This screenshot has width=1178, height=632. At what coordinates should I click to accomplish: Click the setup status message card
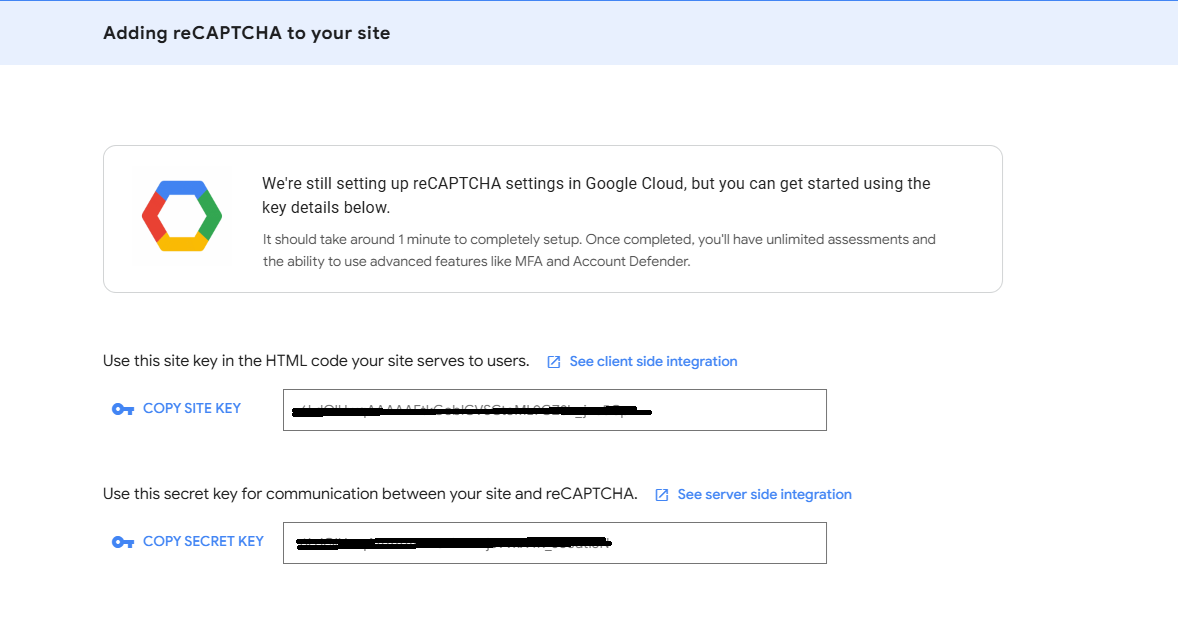pos(551,218)
